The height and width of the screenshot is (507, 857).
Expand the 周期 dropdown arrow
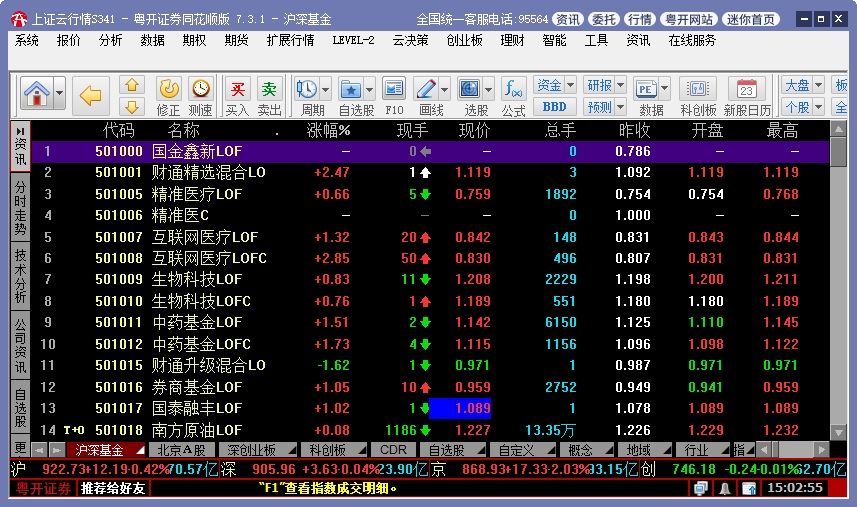click(326, 89)
